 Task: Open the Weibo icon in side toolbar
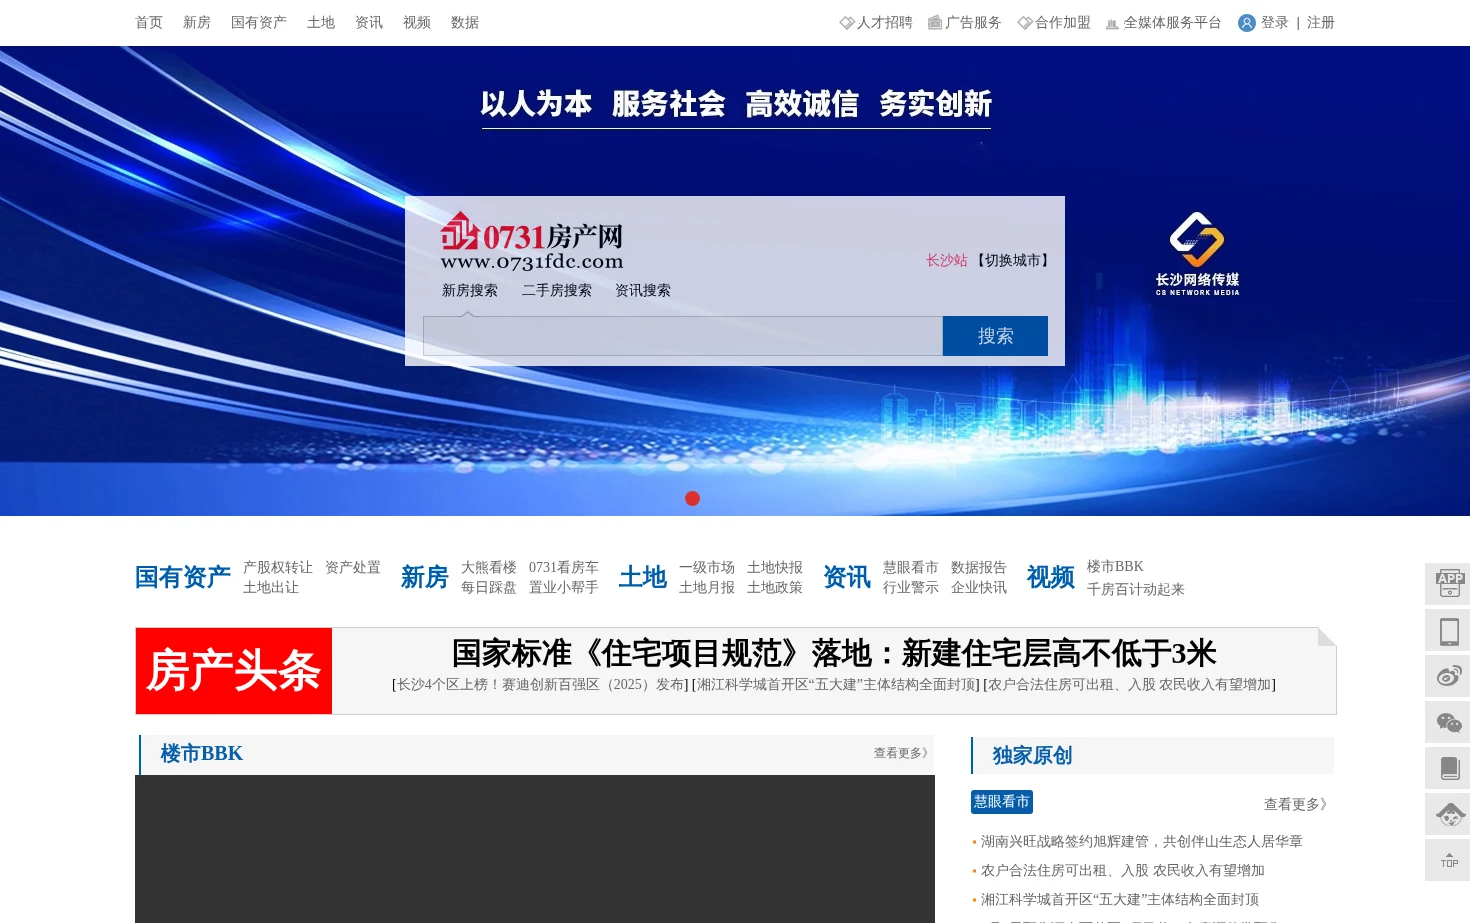tap(1449, 676)
